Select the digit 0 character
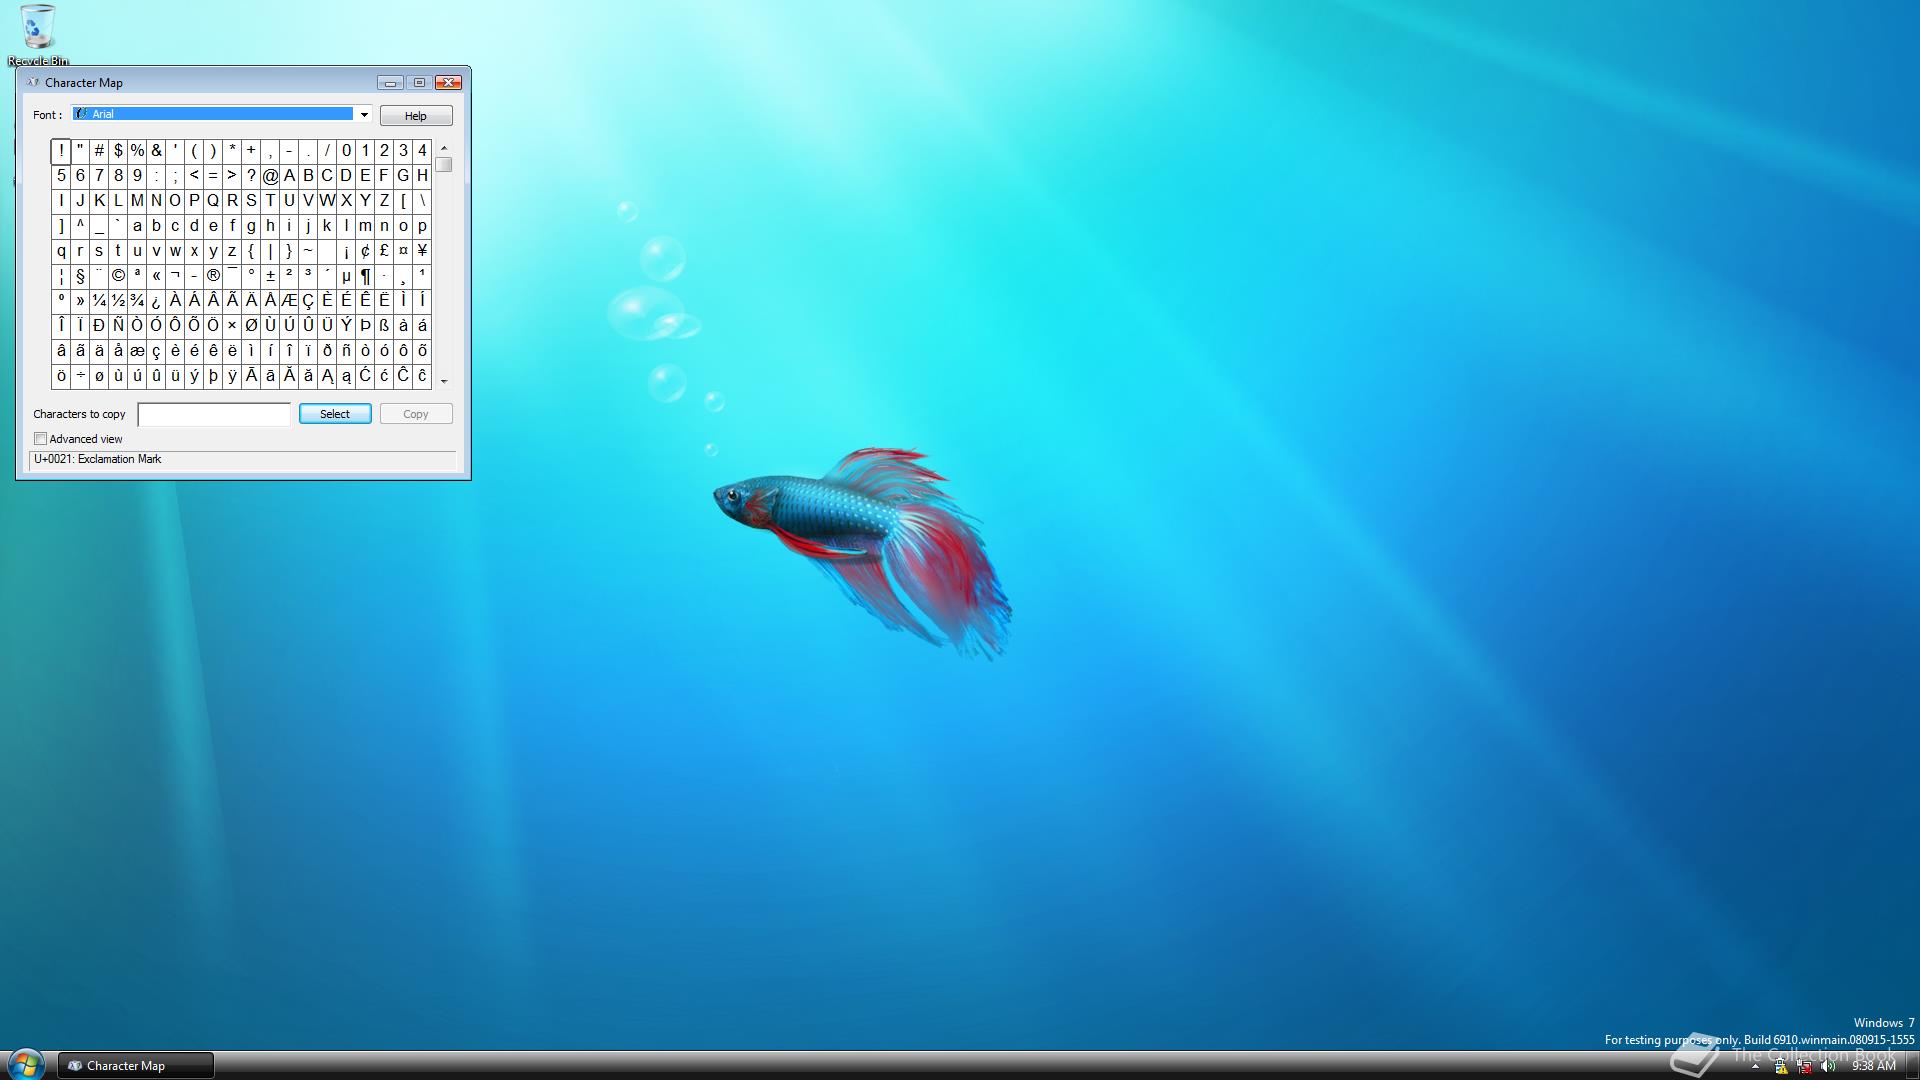Screen dimensions: 1920x1080 coord(346,151)
